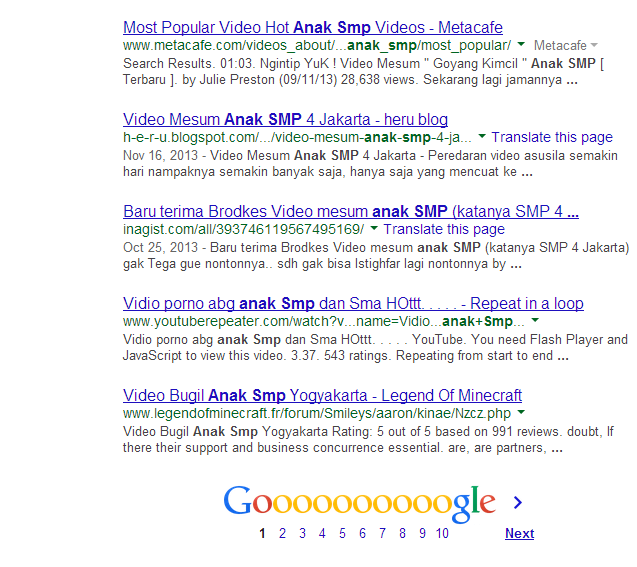Jump to results page 8
Image resolution: width=637 pixels, height=567 pixels.
(x=402, y=533)
